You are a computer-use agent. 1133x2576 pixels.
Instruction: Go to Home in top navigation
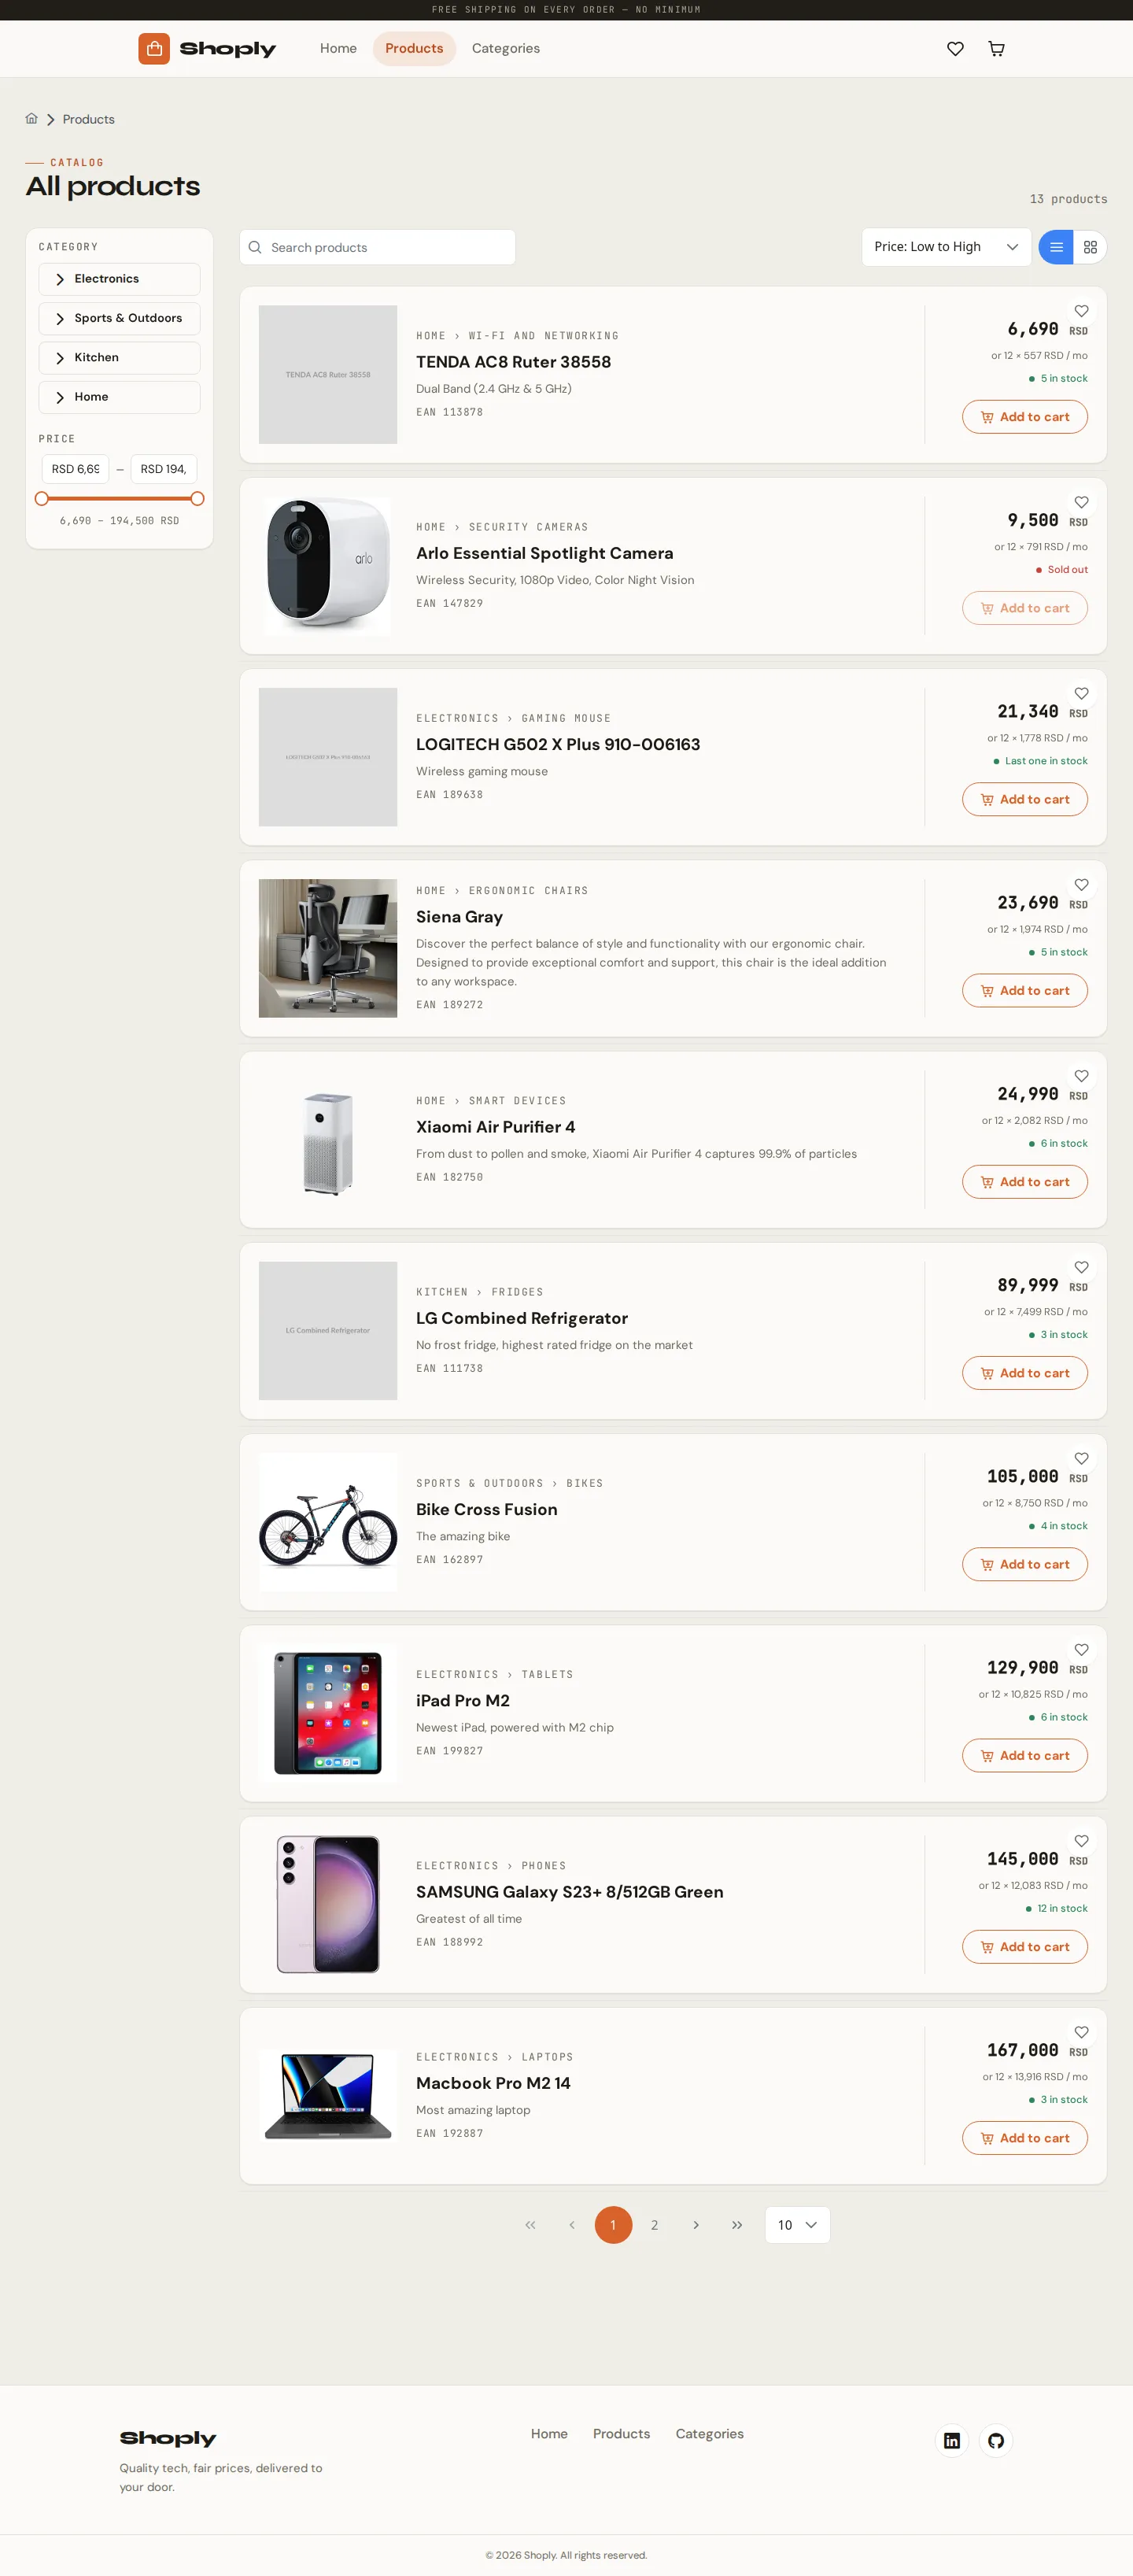click(x=338, y=48)
